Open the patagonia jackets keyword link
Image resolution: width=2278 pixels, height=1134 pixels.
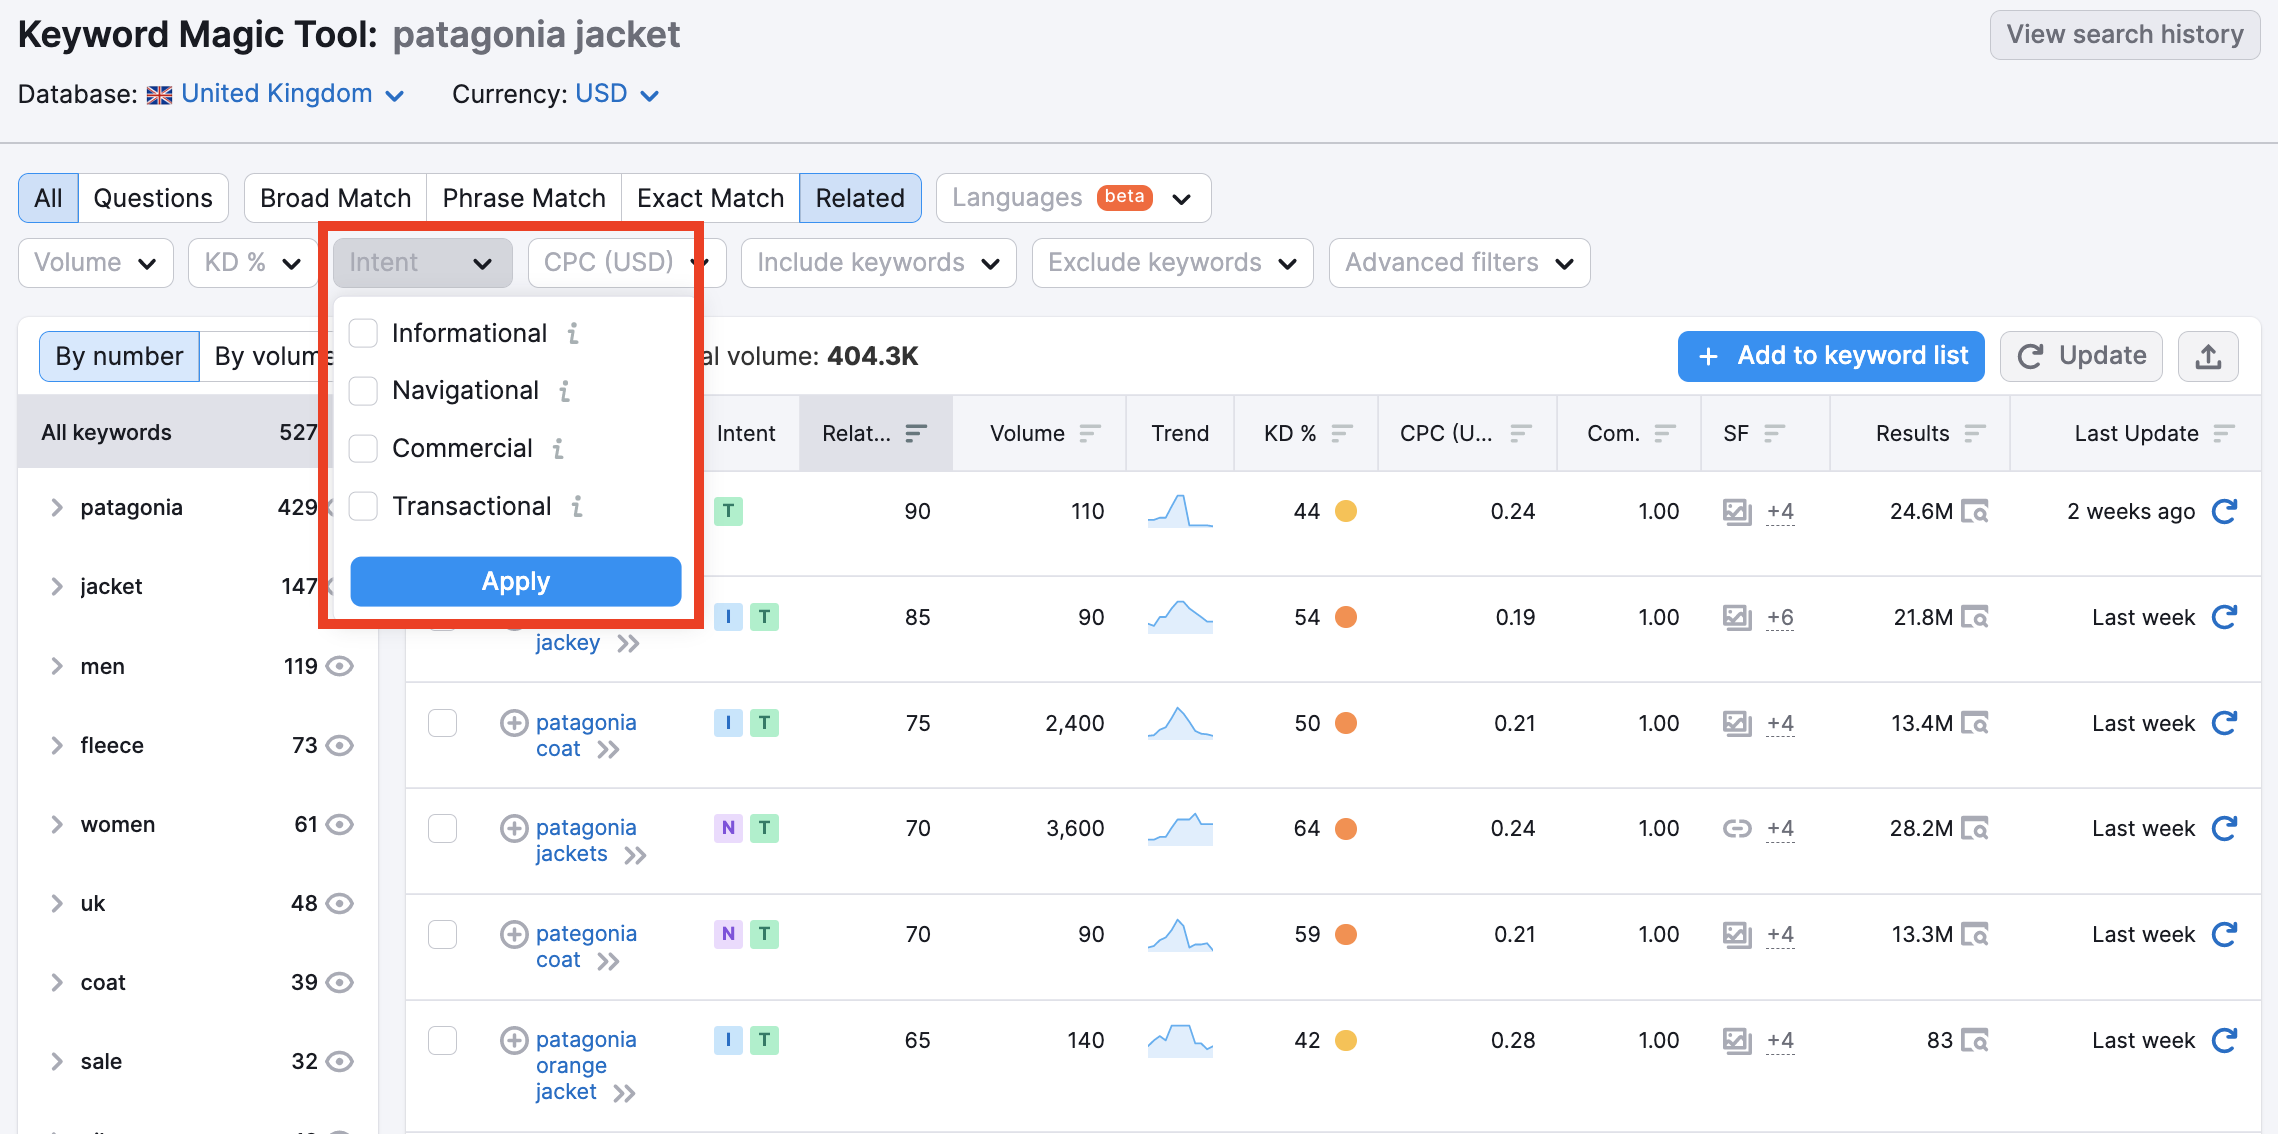(x=586, y=841)
